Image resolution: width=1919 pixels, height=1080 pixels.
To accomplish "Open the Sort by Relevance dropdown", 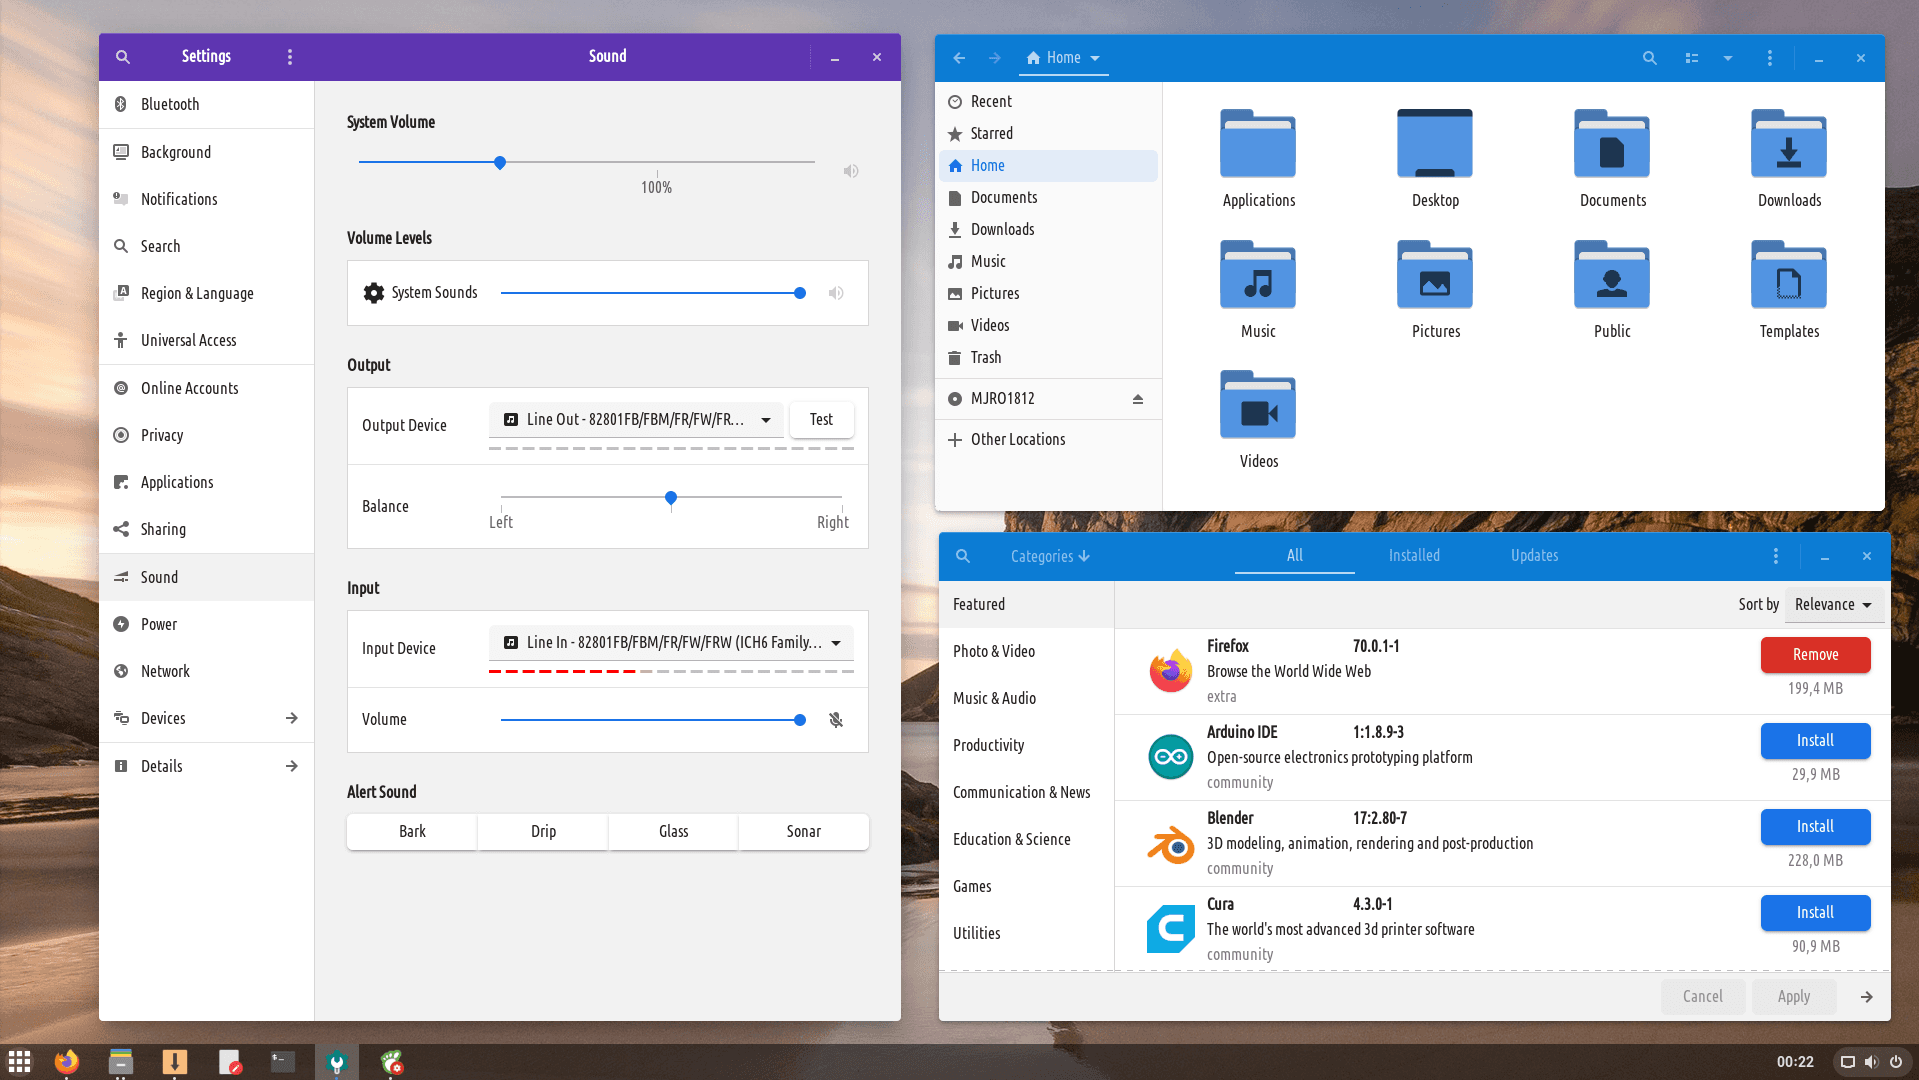I will [1833, 605].
